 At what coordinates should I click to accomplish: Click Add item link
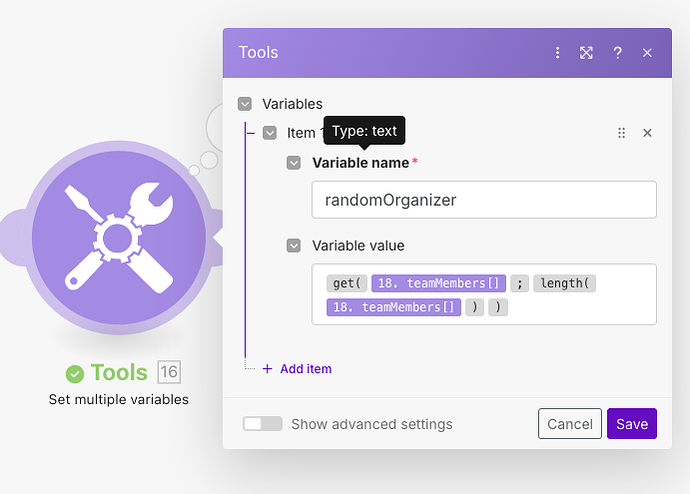pyautogui.click(x=297, y=369)
